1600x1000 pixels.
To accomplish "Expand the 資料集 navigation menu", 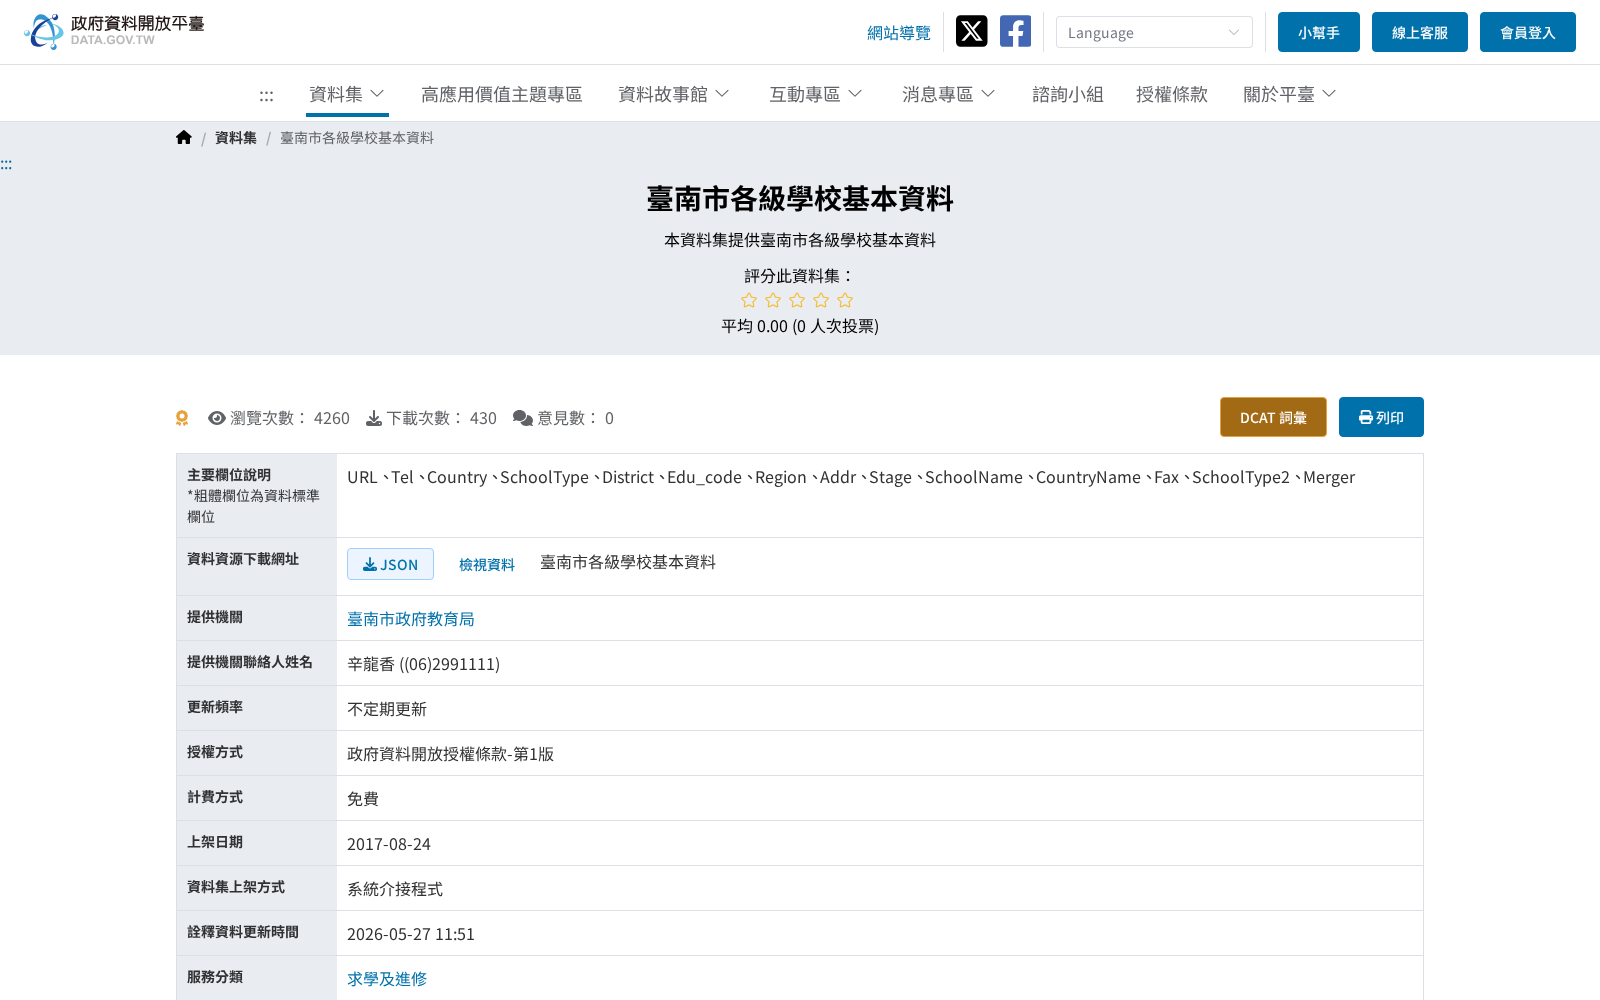I will coord(347,94).
